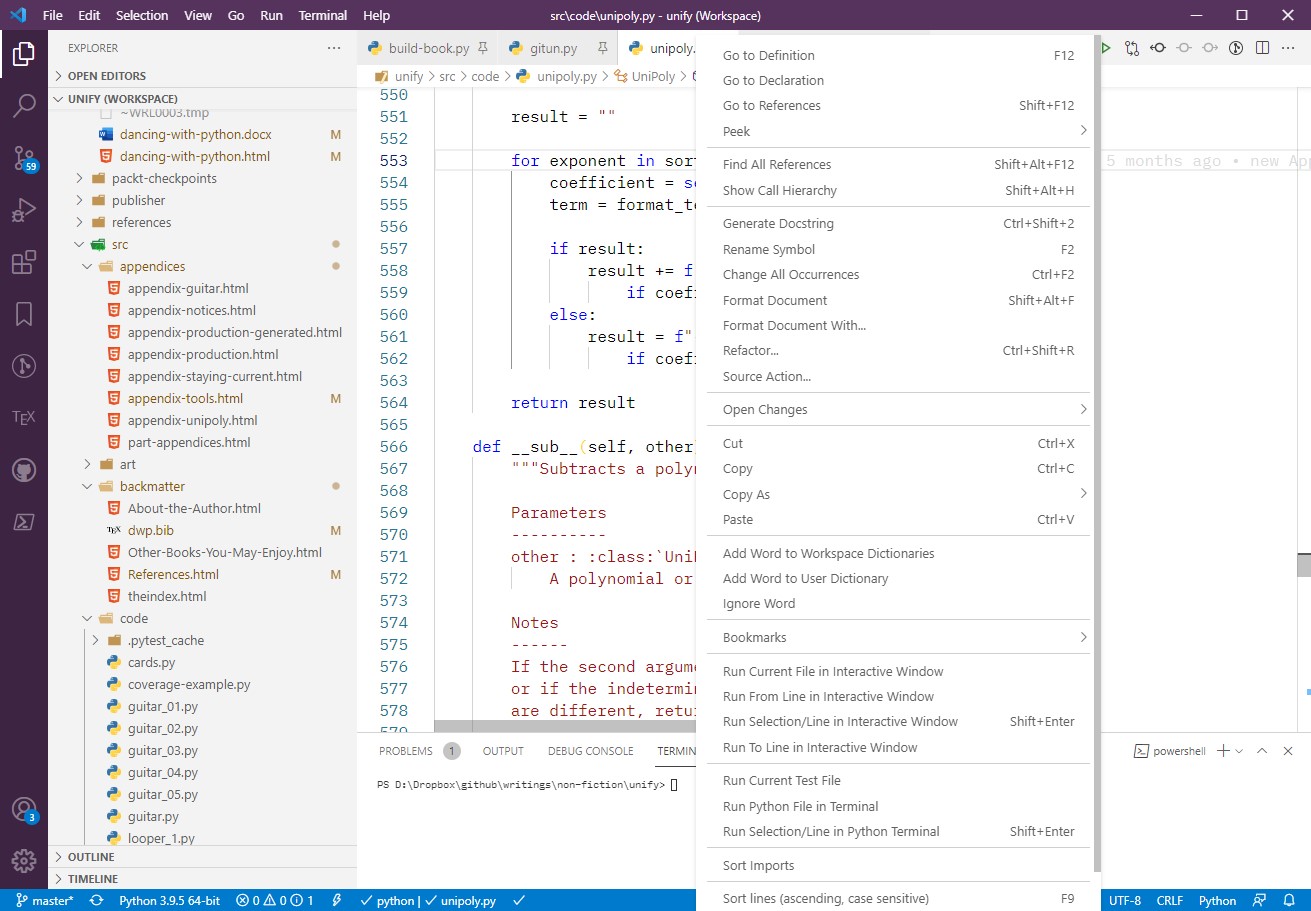
Task: Open the Extensions view
Action: tap(24, 262)
